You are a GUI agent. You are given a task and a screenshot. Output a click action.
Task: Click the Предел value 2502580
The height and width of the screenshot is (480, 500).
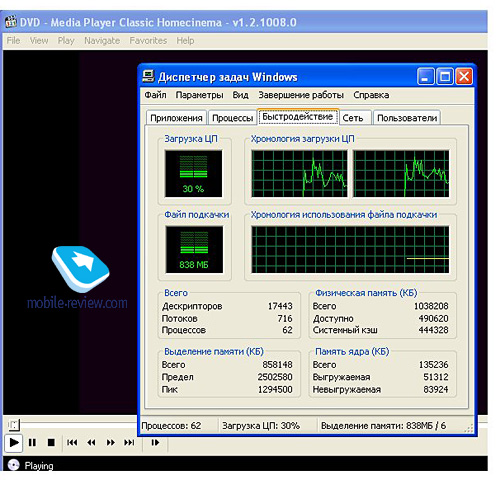pyautogui.click(x=275, y=377)
